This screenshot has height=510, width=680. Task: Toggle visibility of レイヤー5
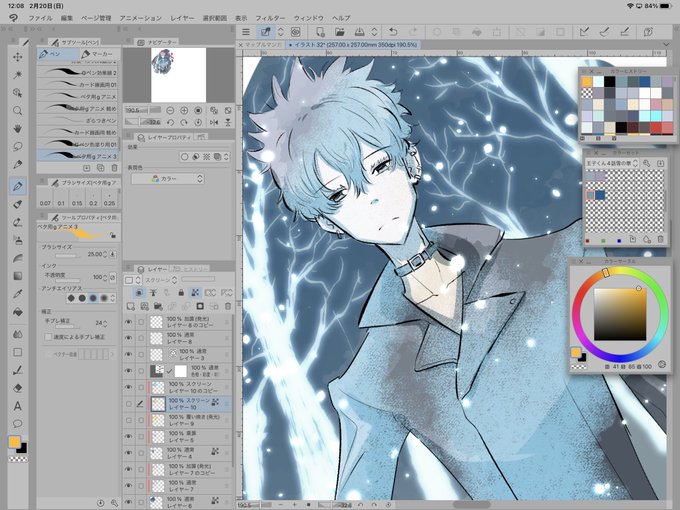[x=128, y=436]
